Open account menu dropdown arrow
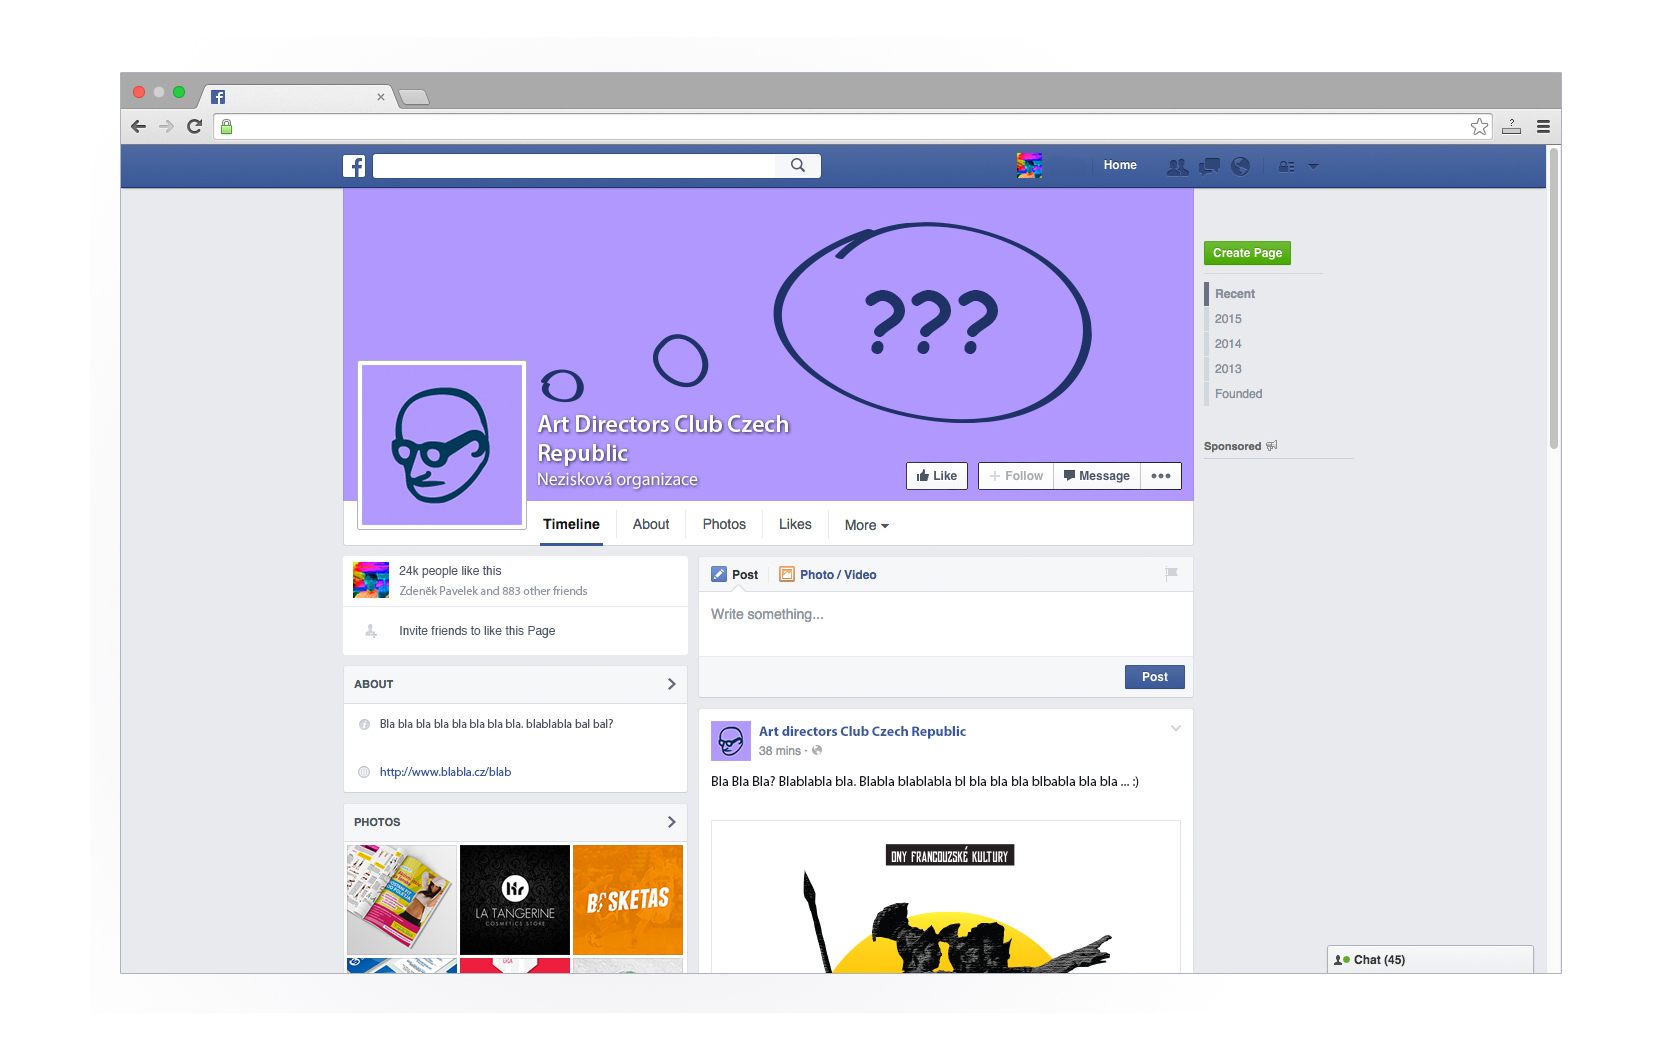 click(1313, 167)
